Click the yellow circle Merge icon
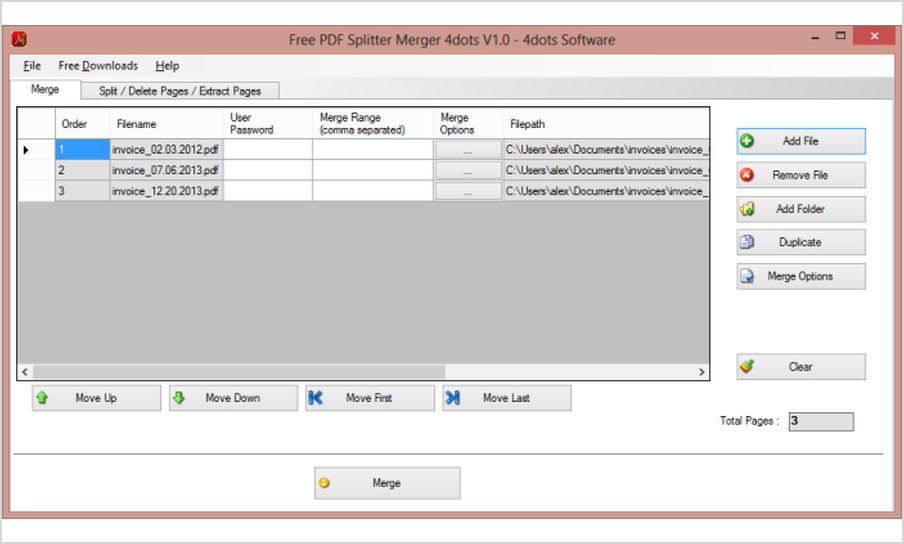This screenshot has height=544, width=904. [324, 482]
